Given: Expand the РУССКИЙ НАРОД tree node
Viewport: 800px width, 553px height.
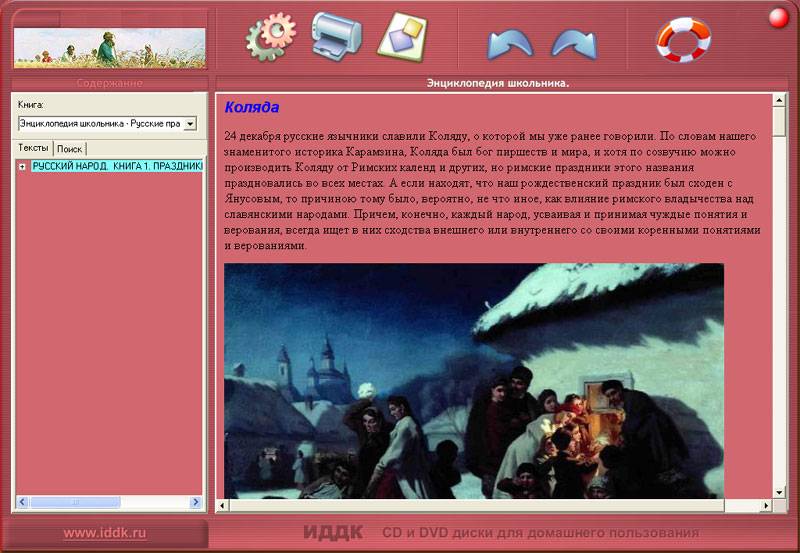Looking at the screenshot, I should click(x=22, y=166).
